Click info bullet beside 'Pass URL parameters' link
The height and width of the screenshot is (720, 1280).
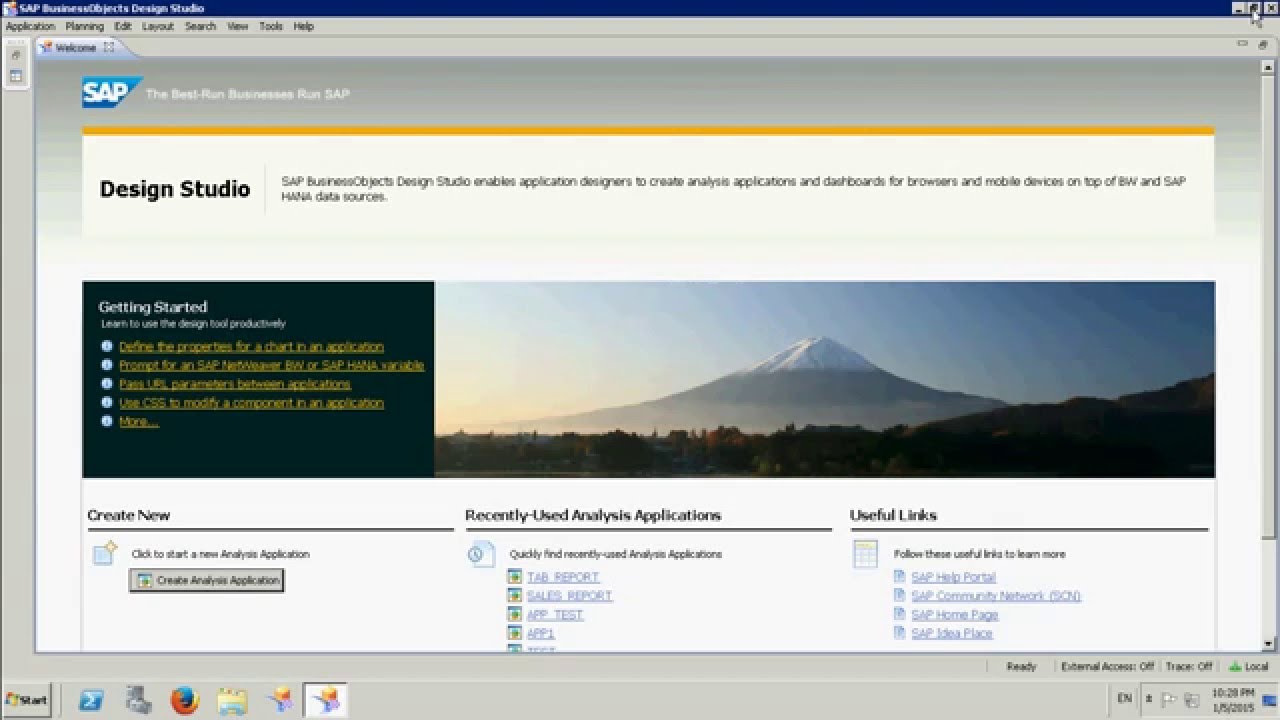point(107,384)
